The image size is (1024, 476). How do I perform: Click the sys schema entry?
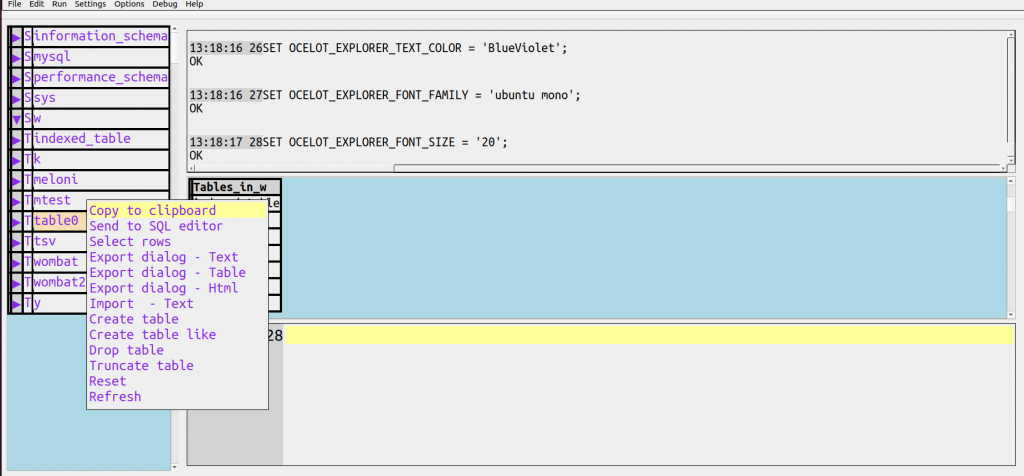point(45,98)
